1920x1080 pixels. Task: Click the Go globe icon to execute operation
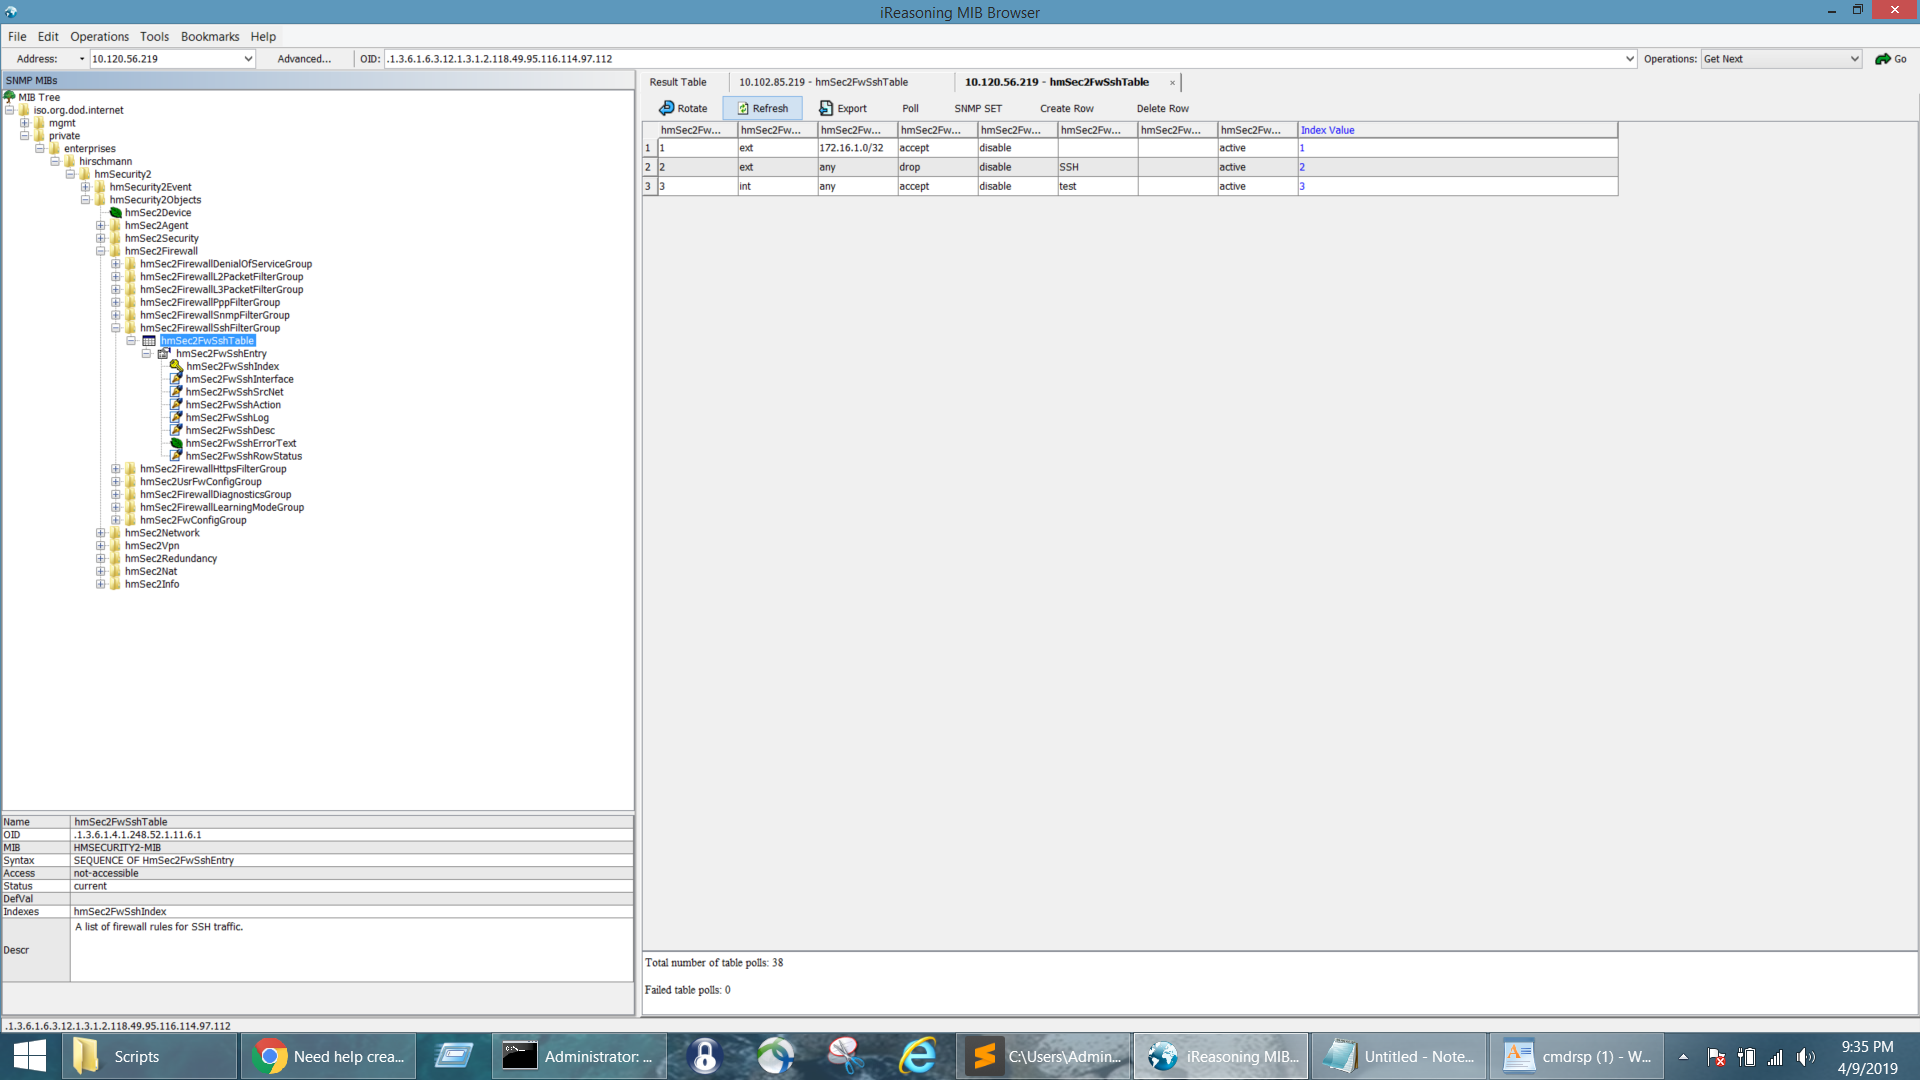[x=1882, y=58]
